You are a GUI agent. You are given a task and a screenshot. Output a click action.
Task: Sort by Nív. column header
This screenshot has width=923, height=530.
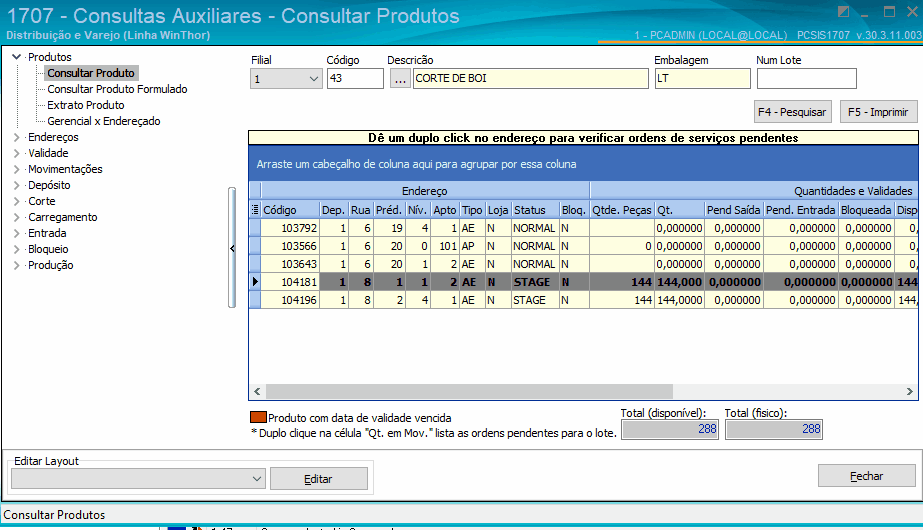click(x=417, y=210)
